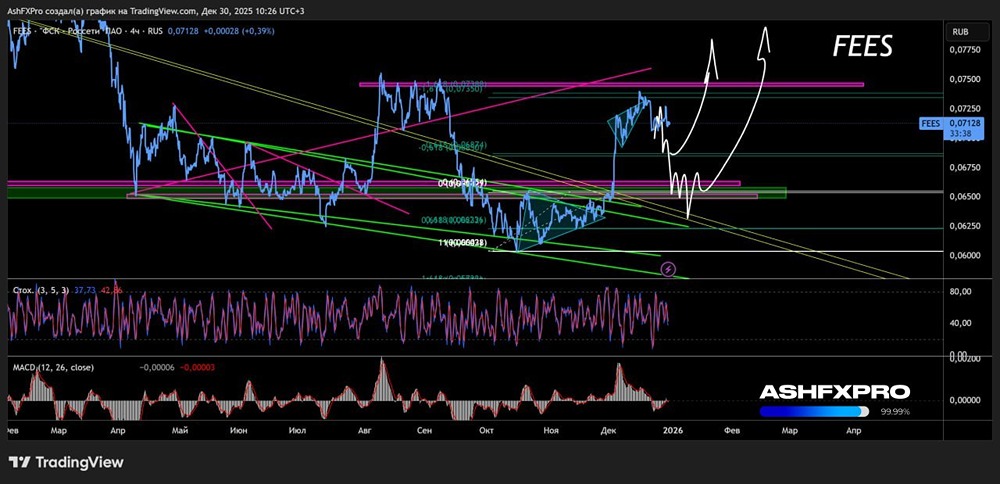Click the +0,00028 (+0,39%) change value

point(239,31)
